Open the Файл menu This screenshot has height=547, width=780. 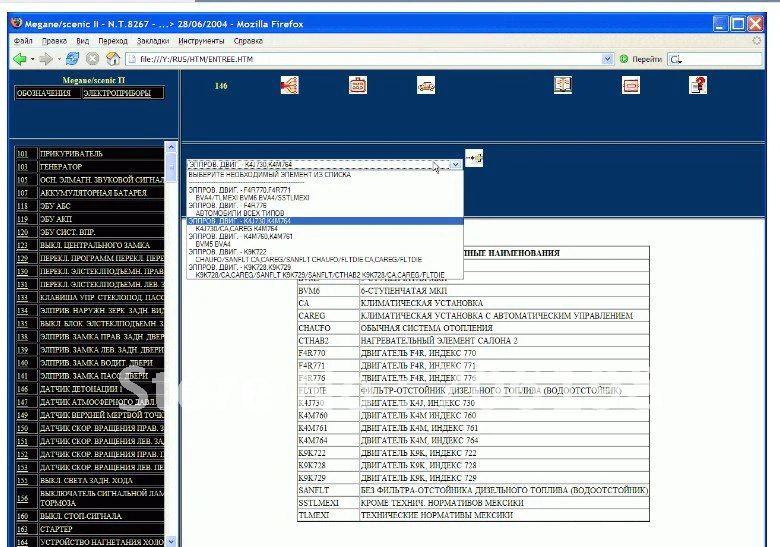click(x=23, y=41)
